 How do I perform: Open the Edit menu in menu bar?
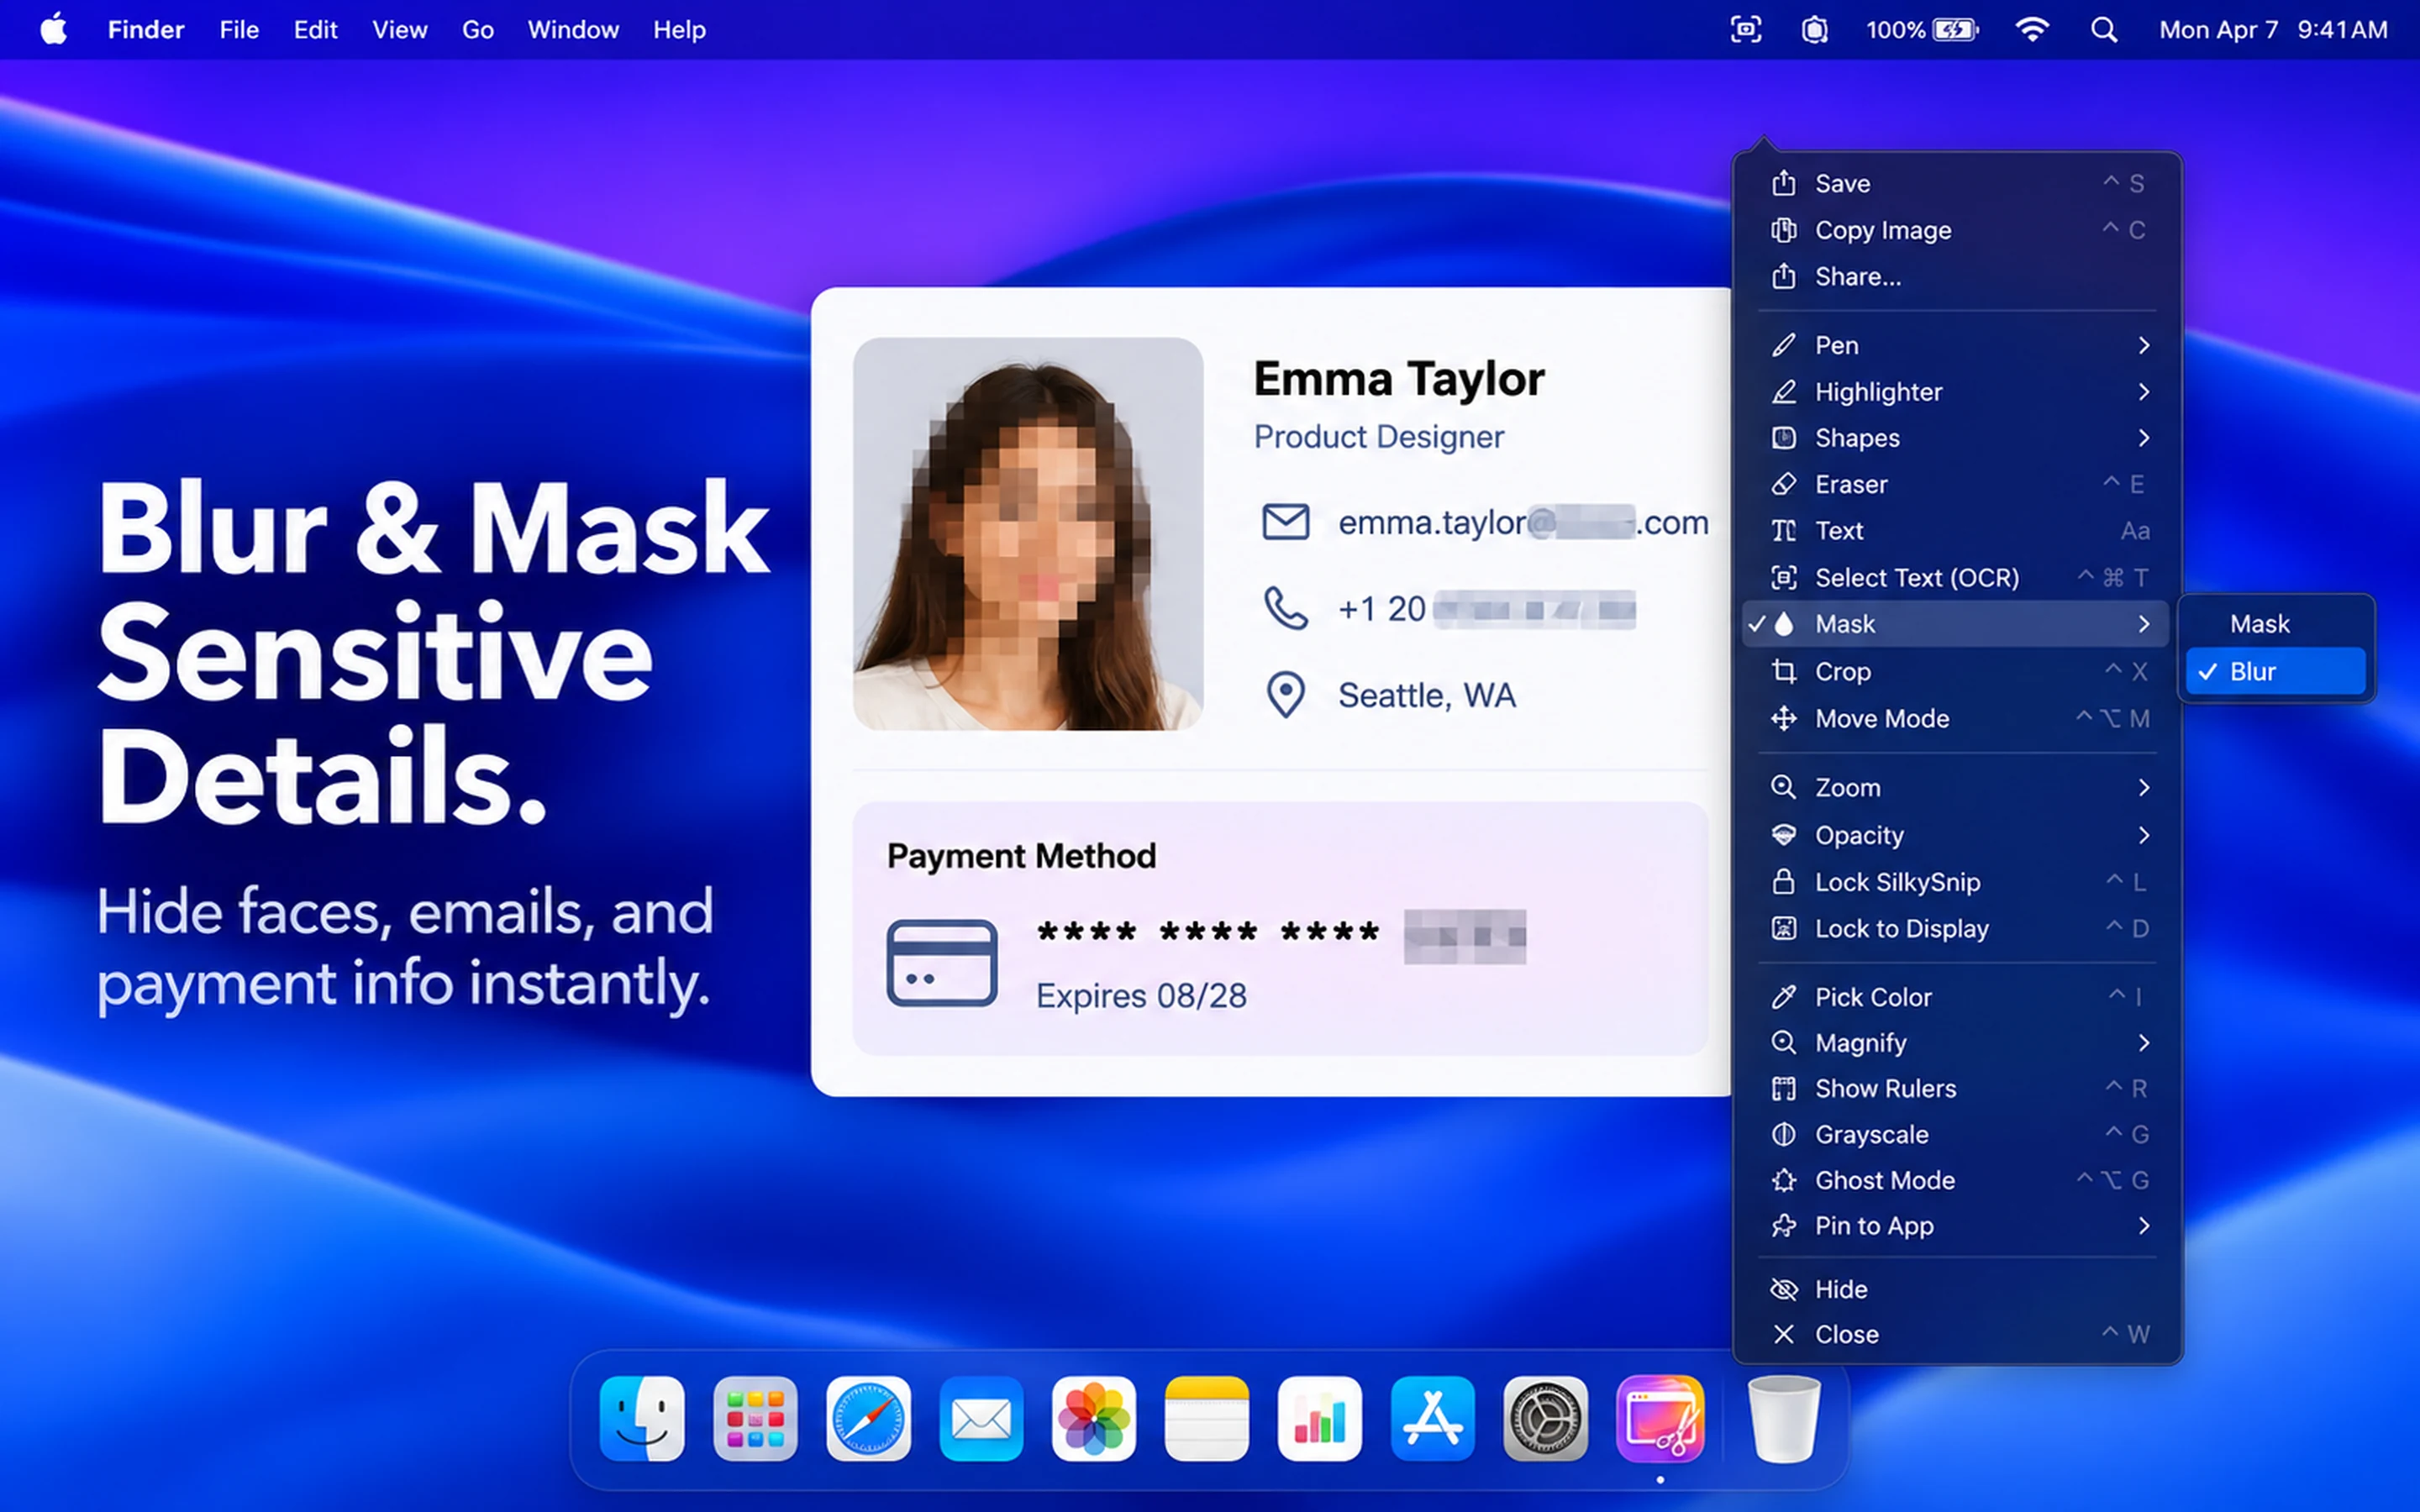click(x=315, y=30)
